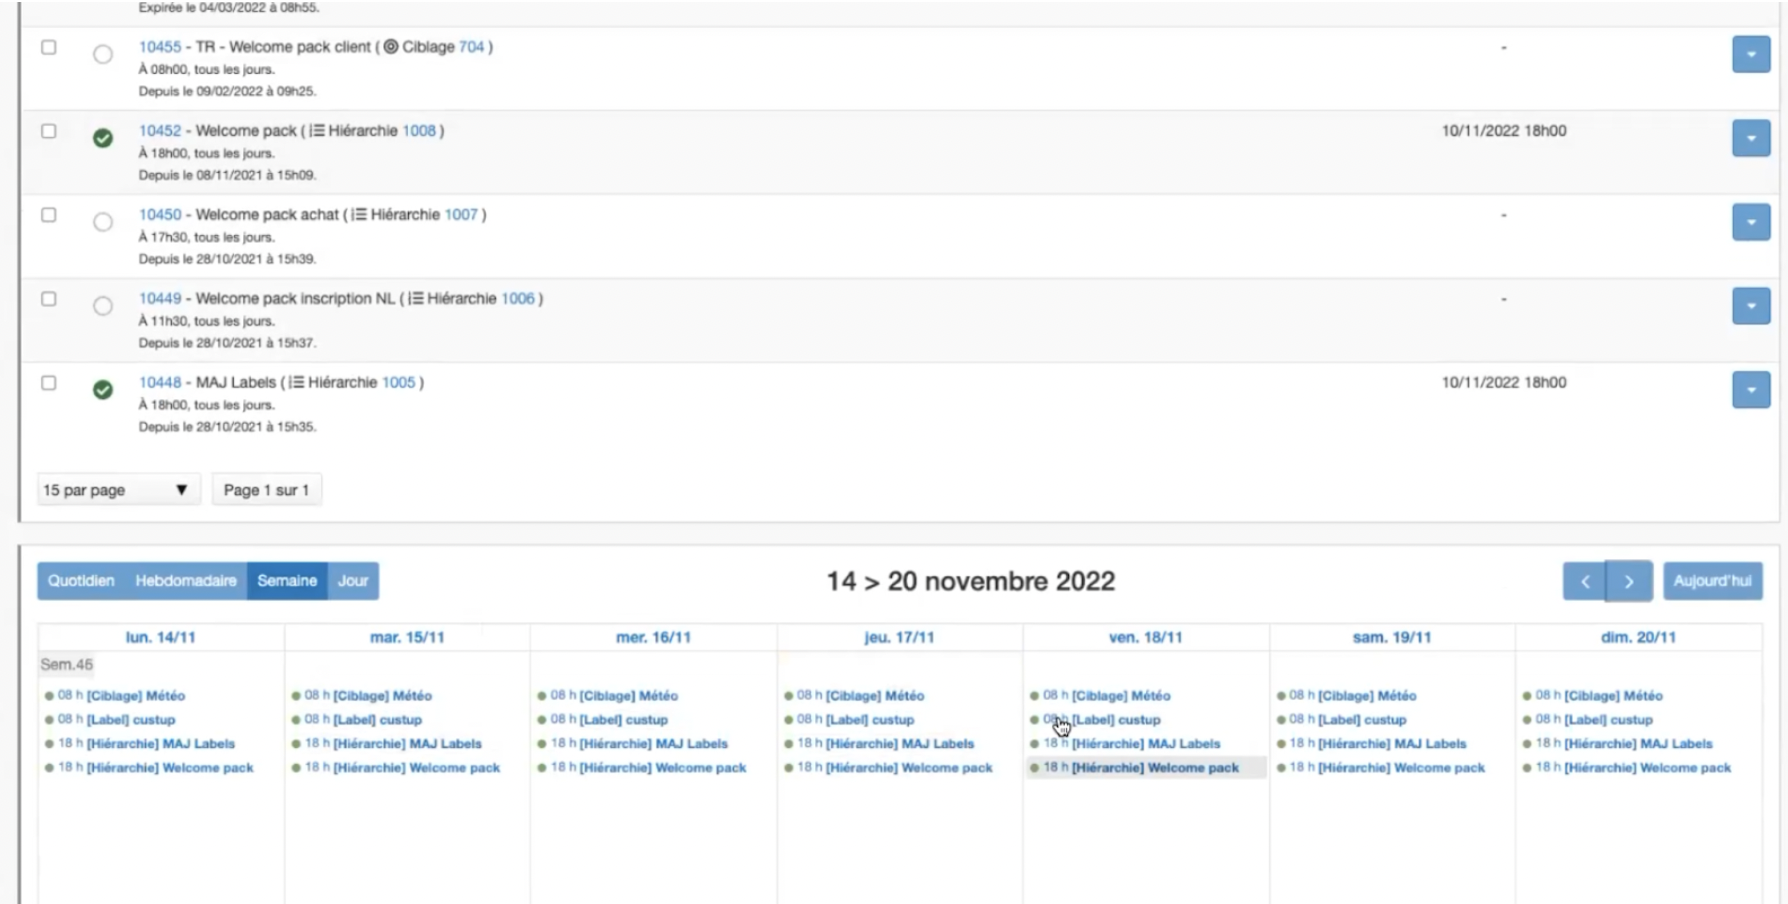Open actions dropdown for row 10455
Screen dimensions: 1788x904
pos(1751,54)
